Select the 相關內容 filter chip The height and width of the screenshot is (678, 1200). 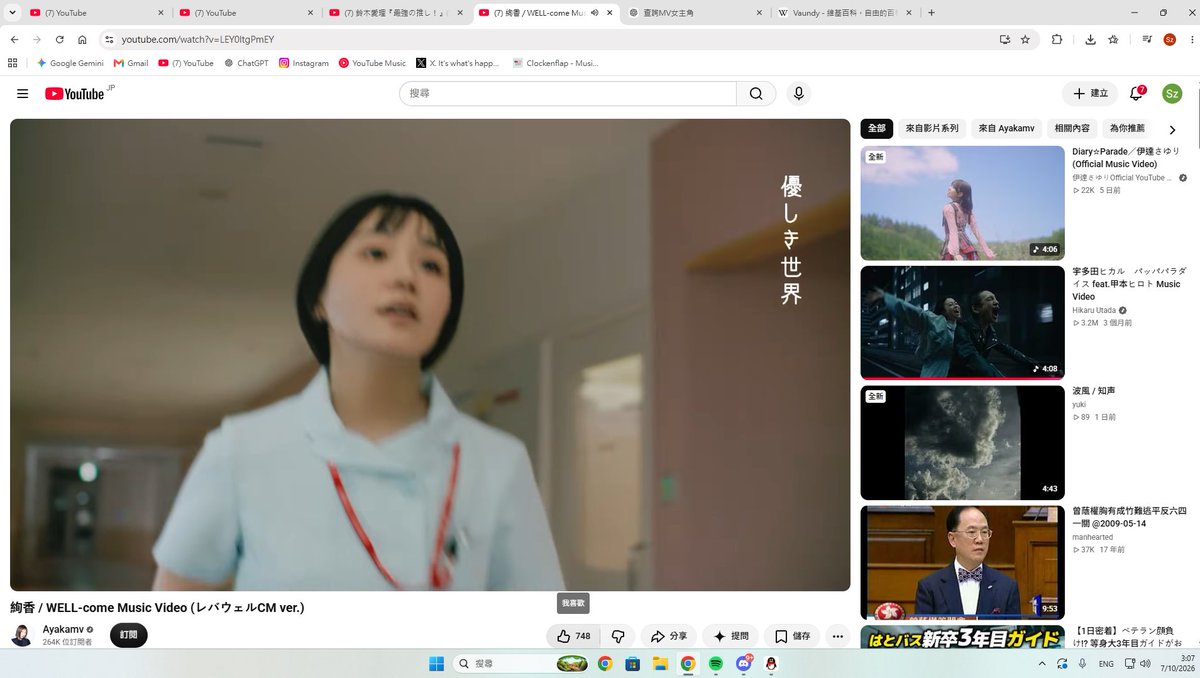point(1072,128)
